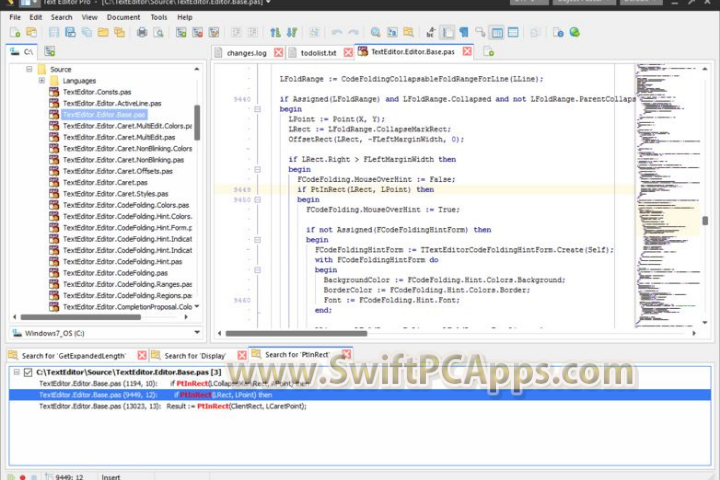
Task: Toggle the special characters pilcrow icon
Action: pyautogui.click(x=464, y=32)
